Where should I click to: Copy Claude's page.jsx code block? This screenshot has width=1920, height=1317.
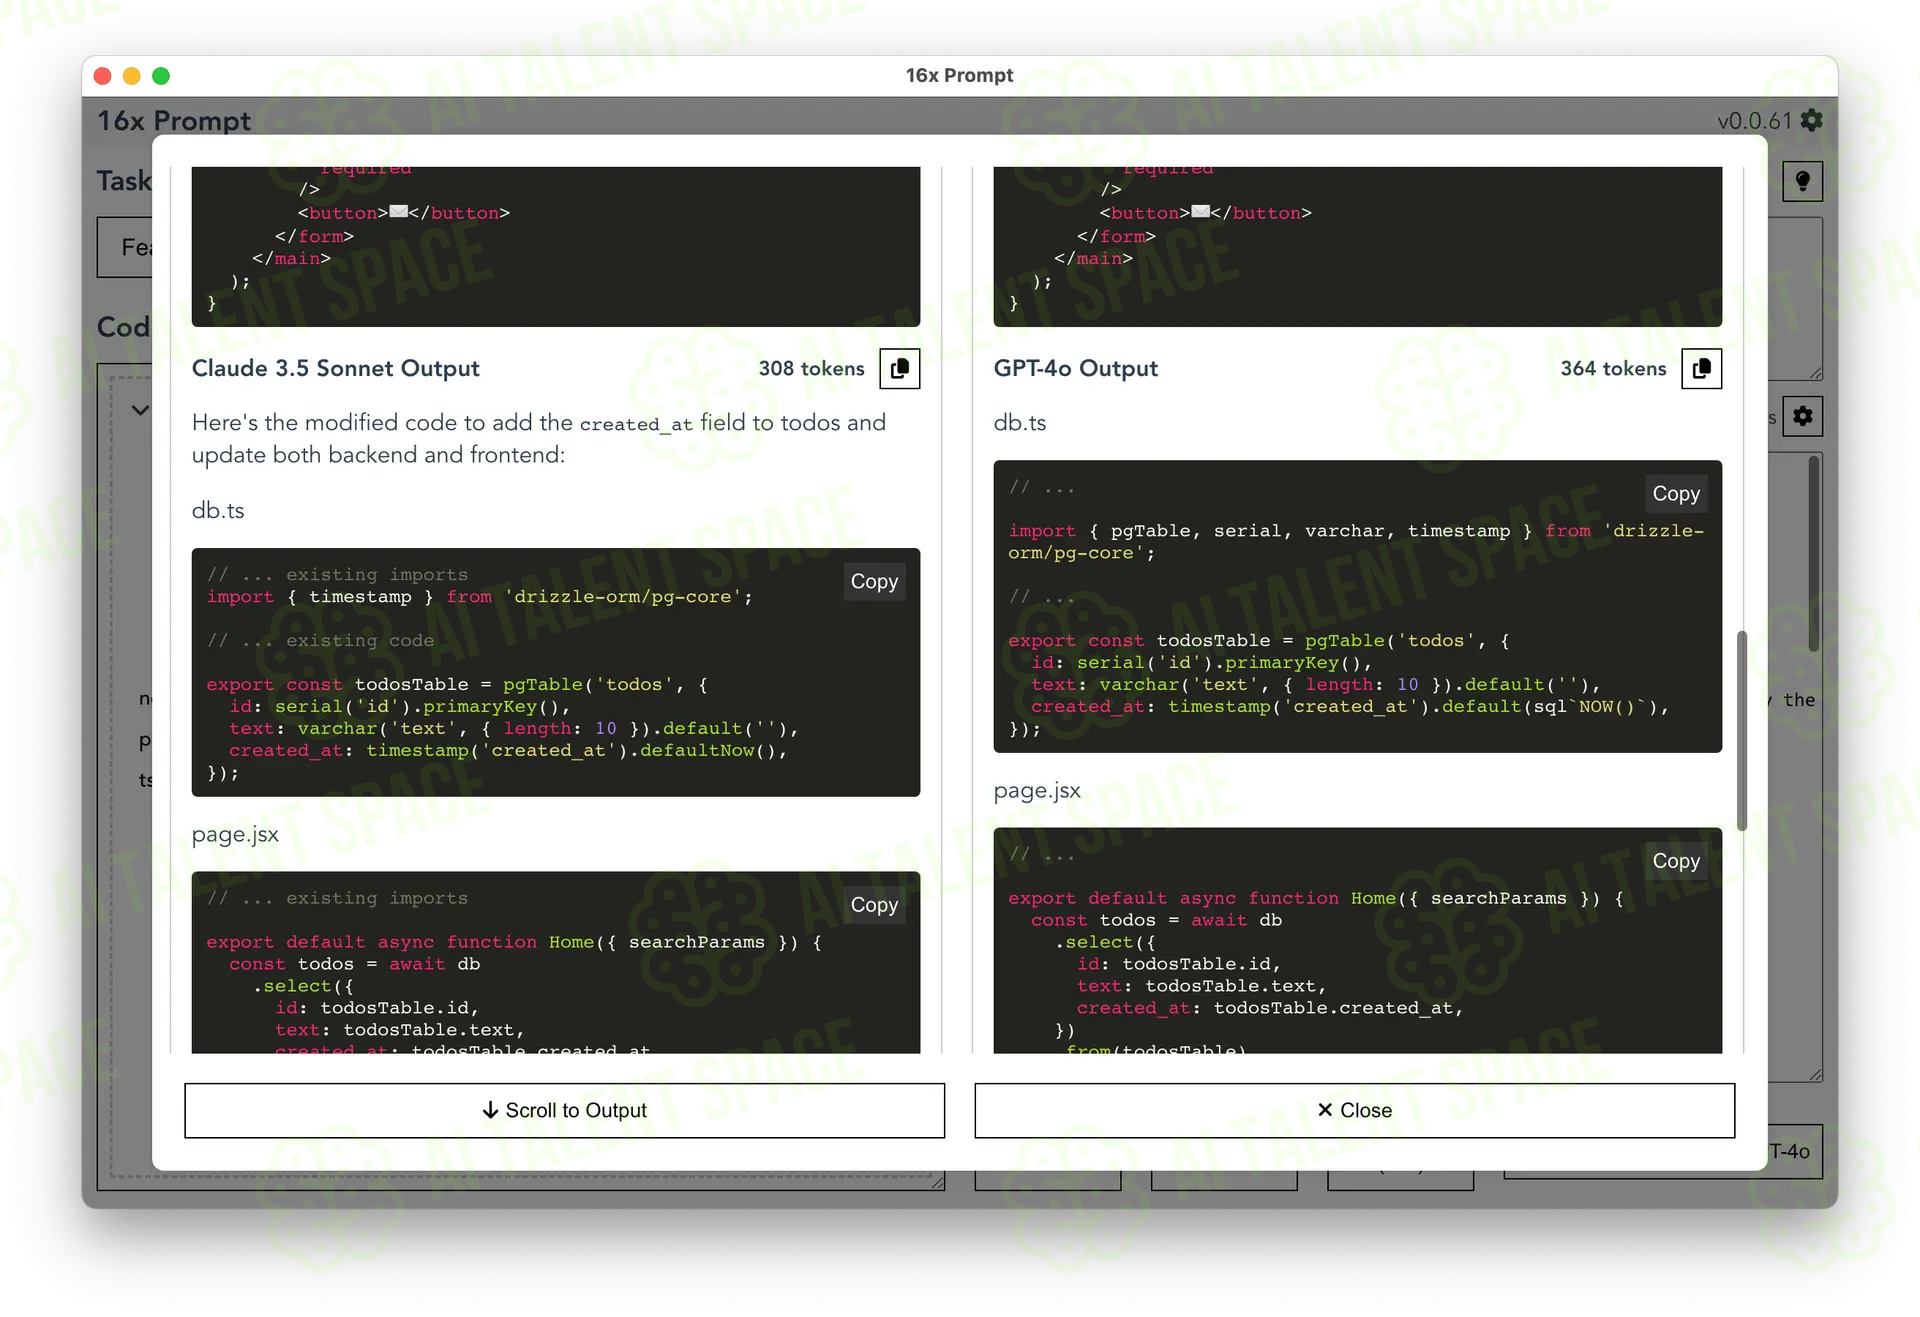click(x=874, y=905)
